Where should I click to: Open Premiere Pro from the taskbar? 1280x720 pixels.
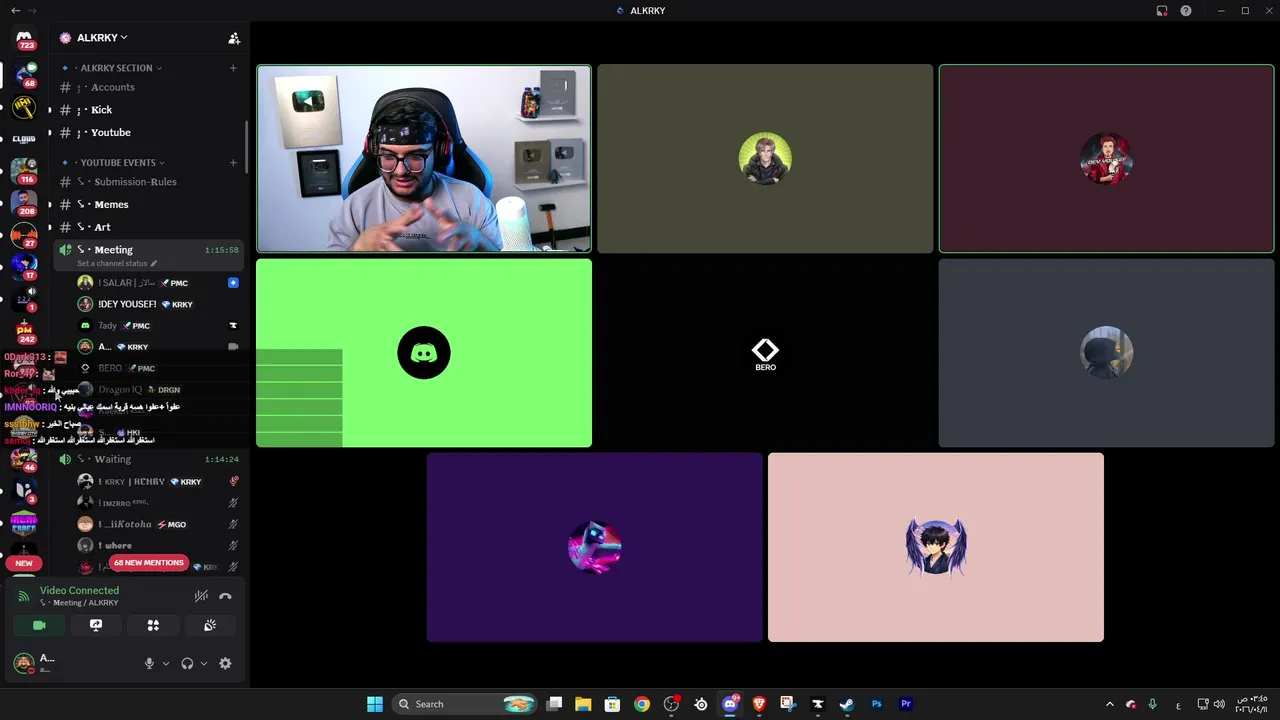click(x=906, y=704)
